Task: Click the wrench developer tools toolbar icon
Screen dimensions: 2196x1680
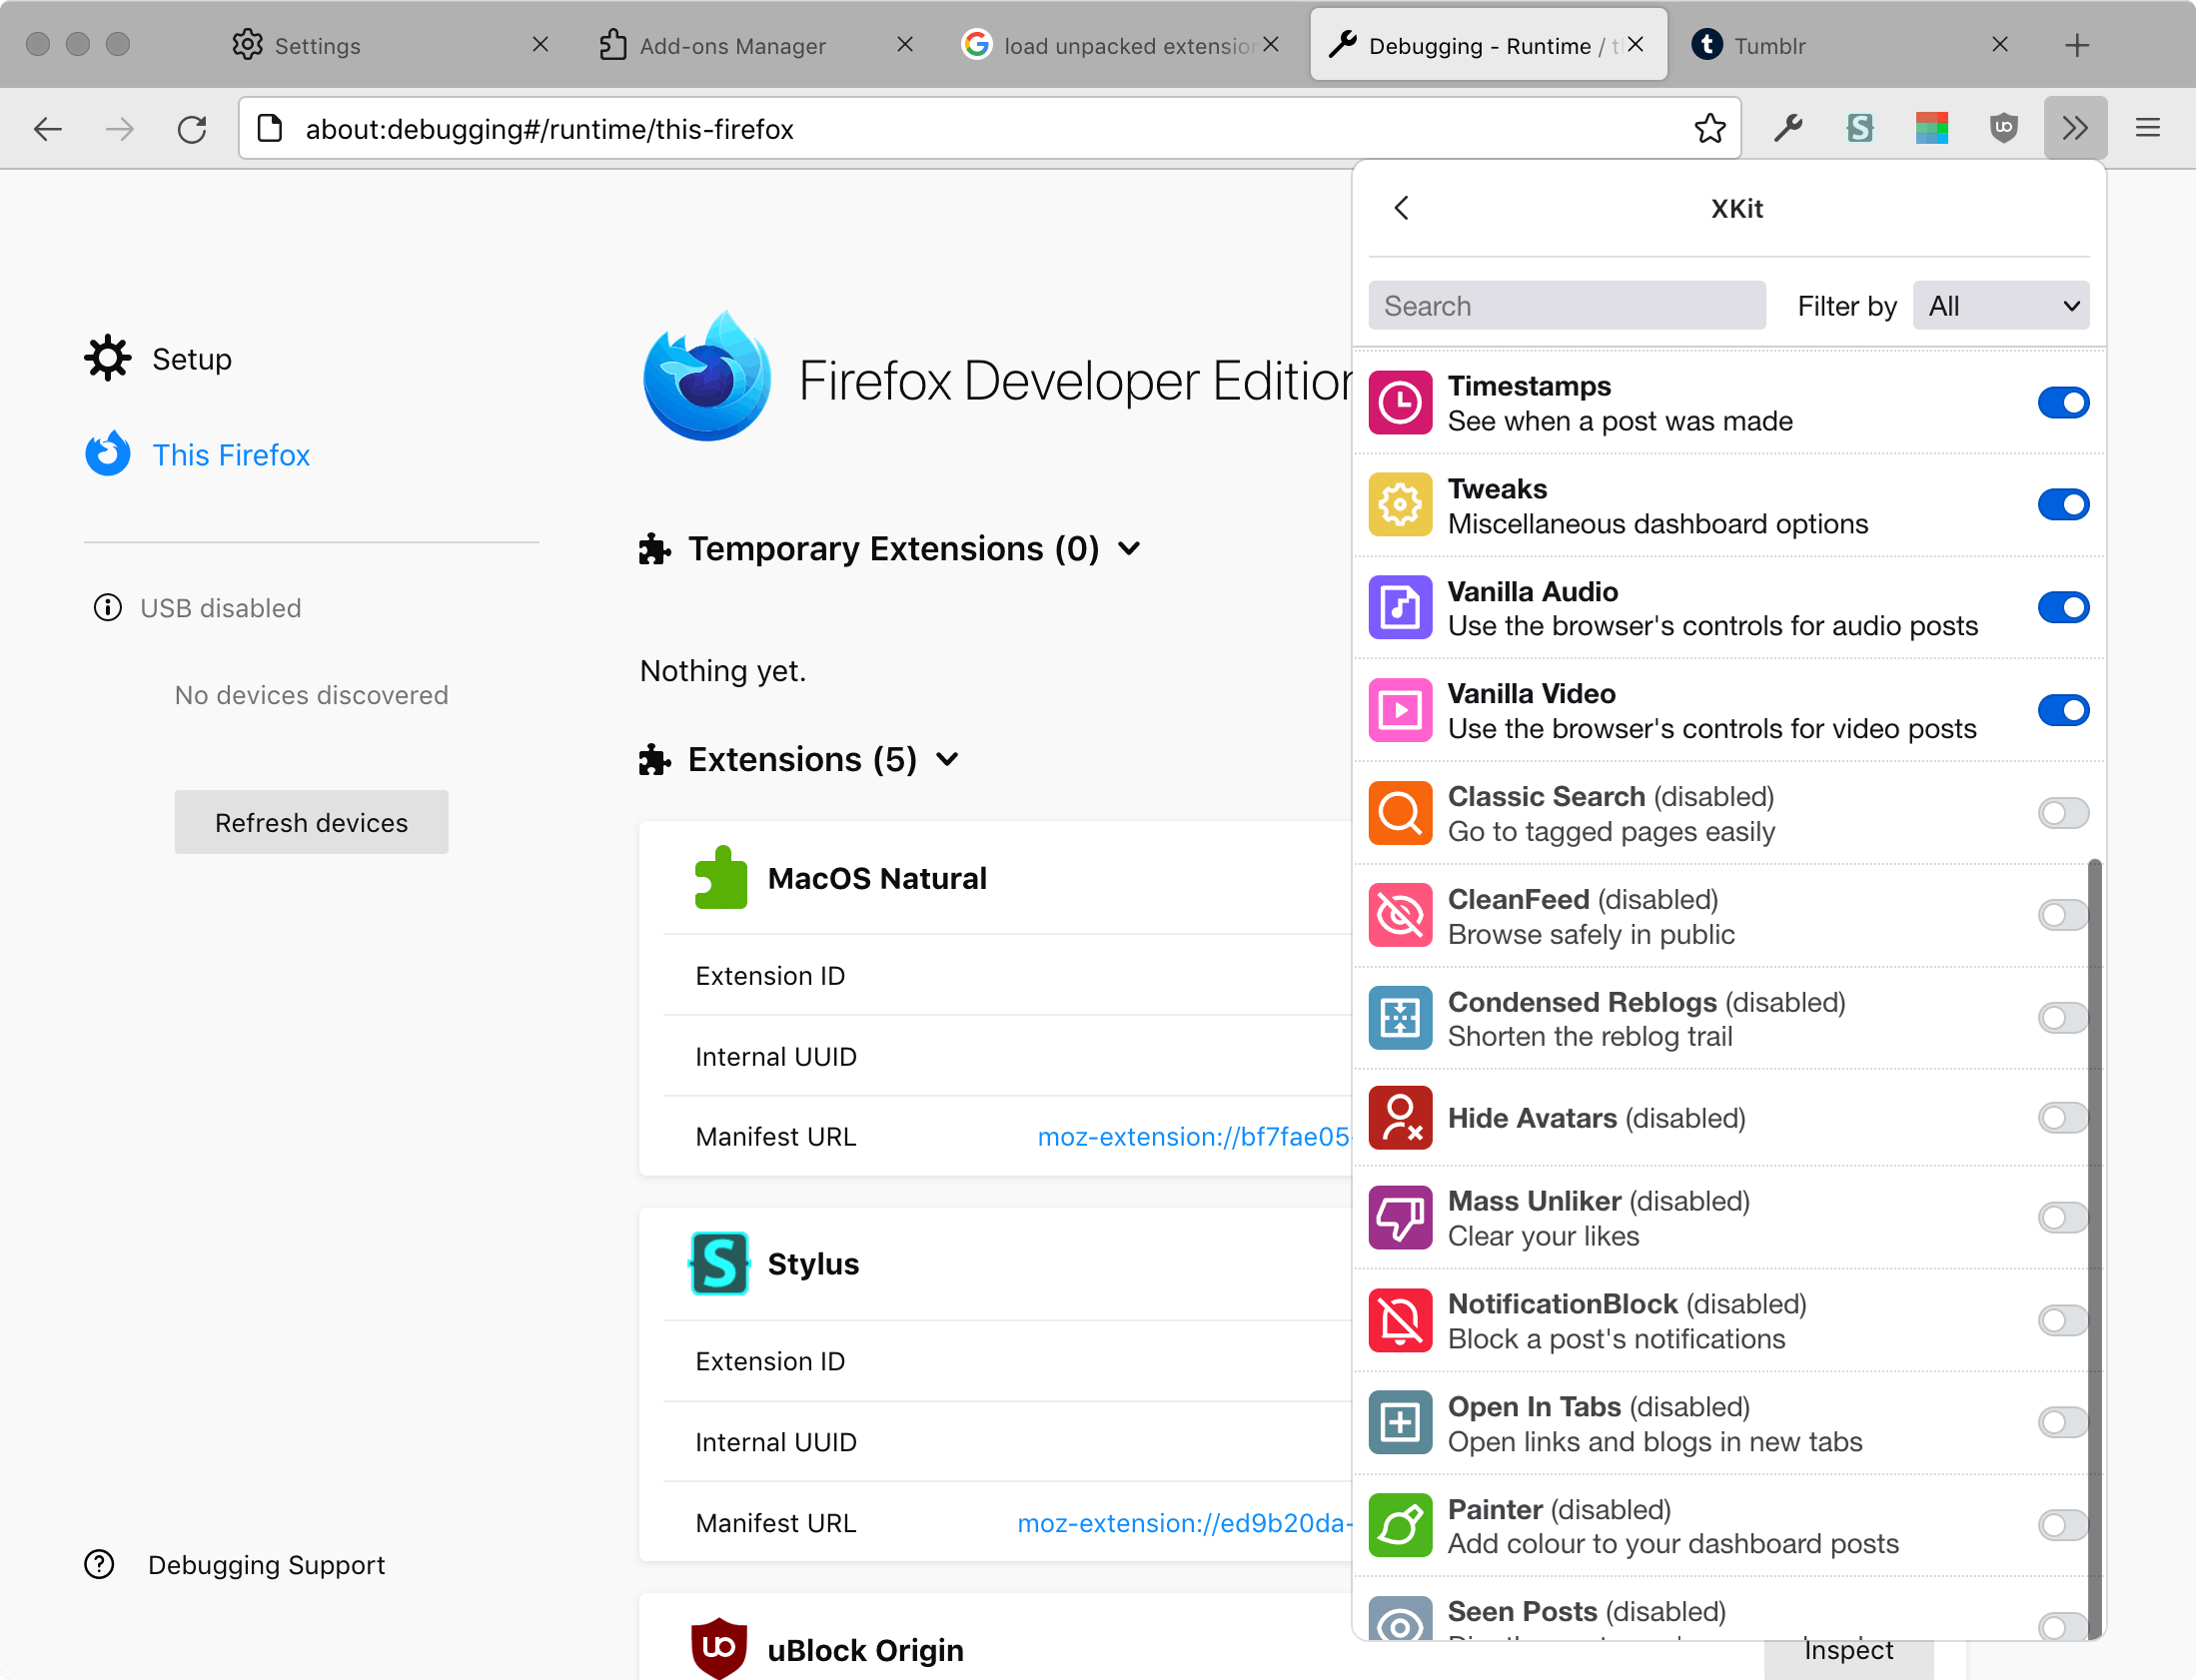Action: coord(1788,128)
